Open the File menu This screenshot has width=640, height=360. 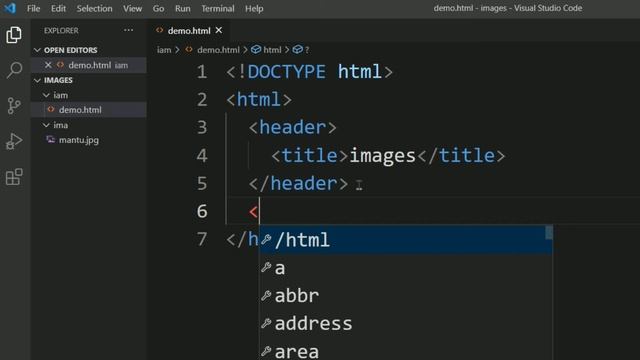33,8
